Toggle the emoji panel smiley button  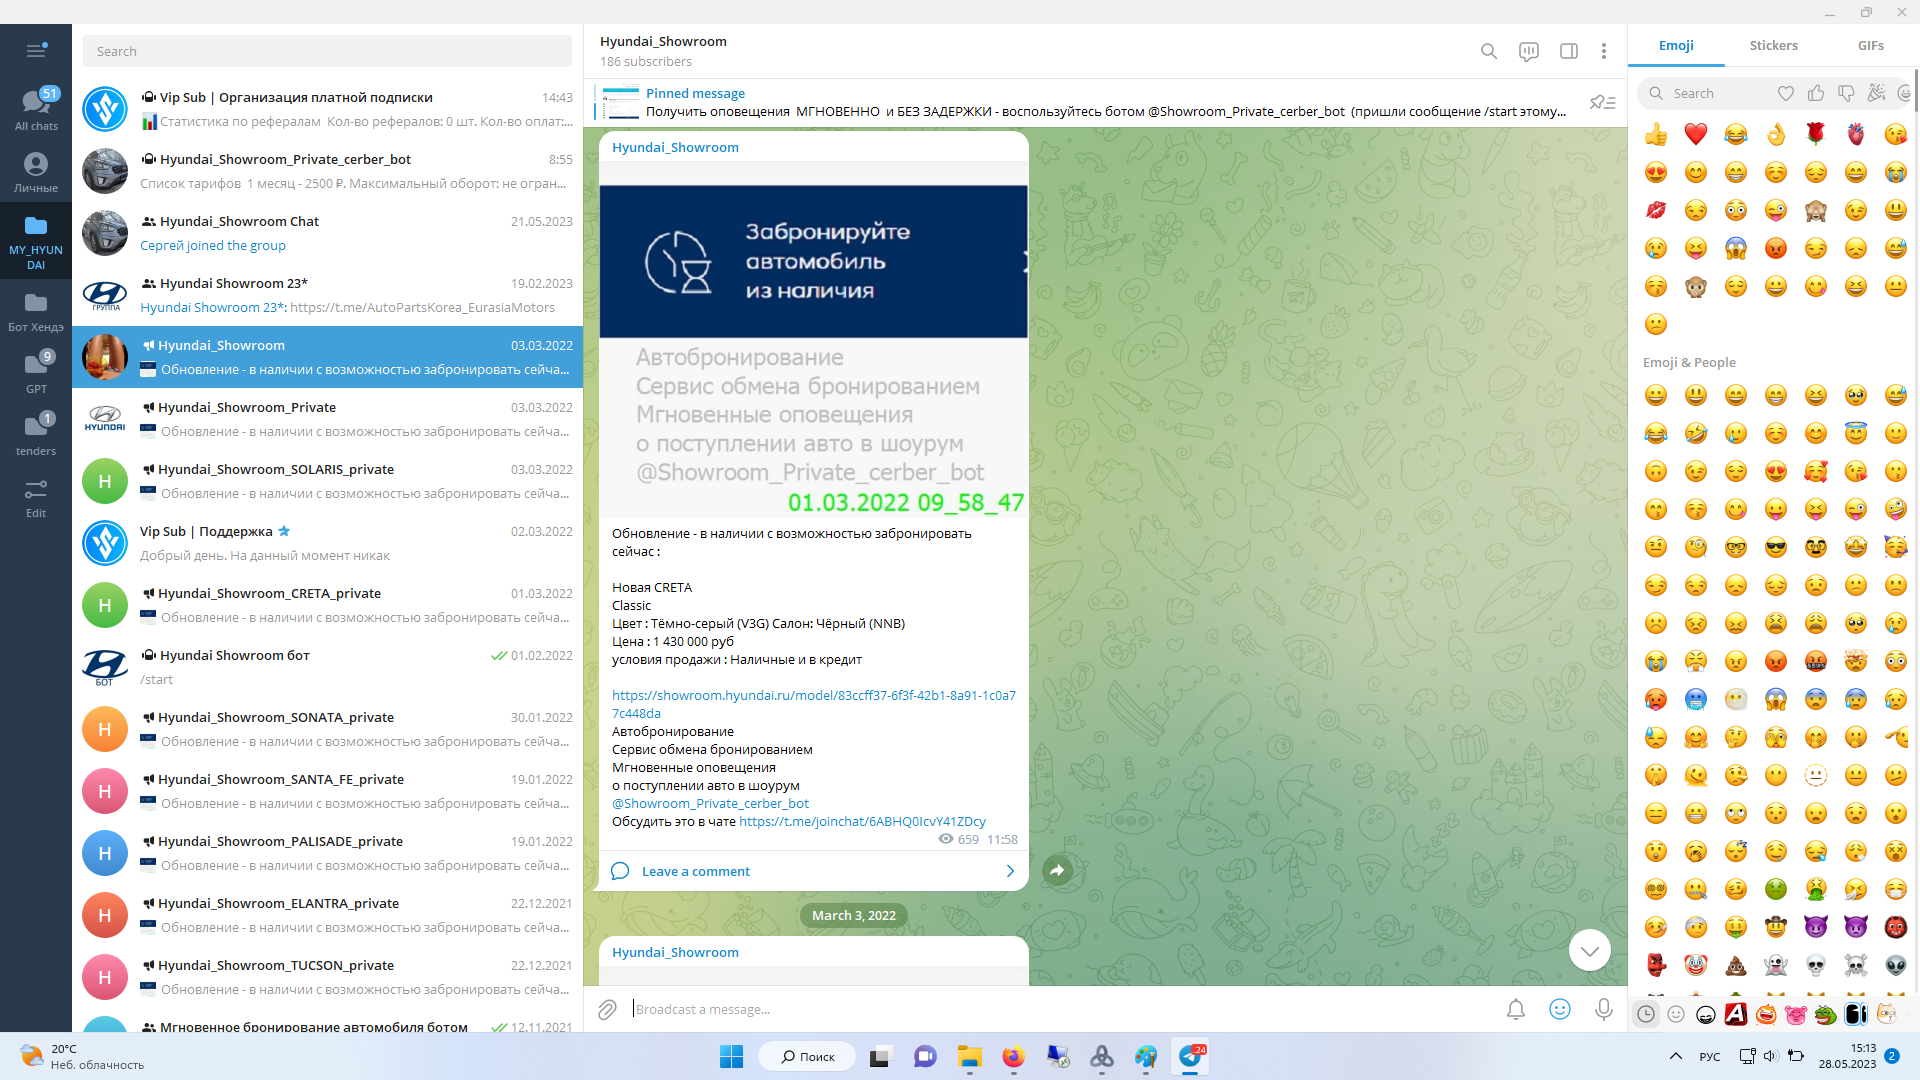1560,1010
